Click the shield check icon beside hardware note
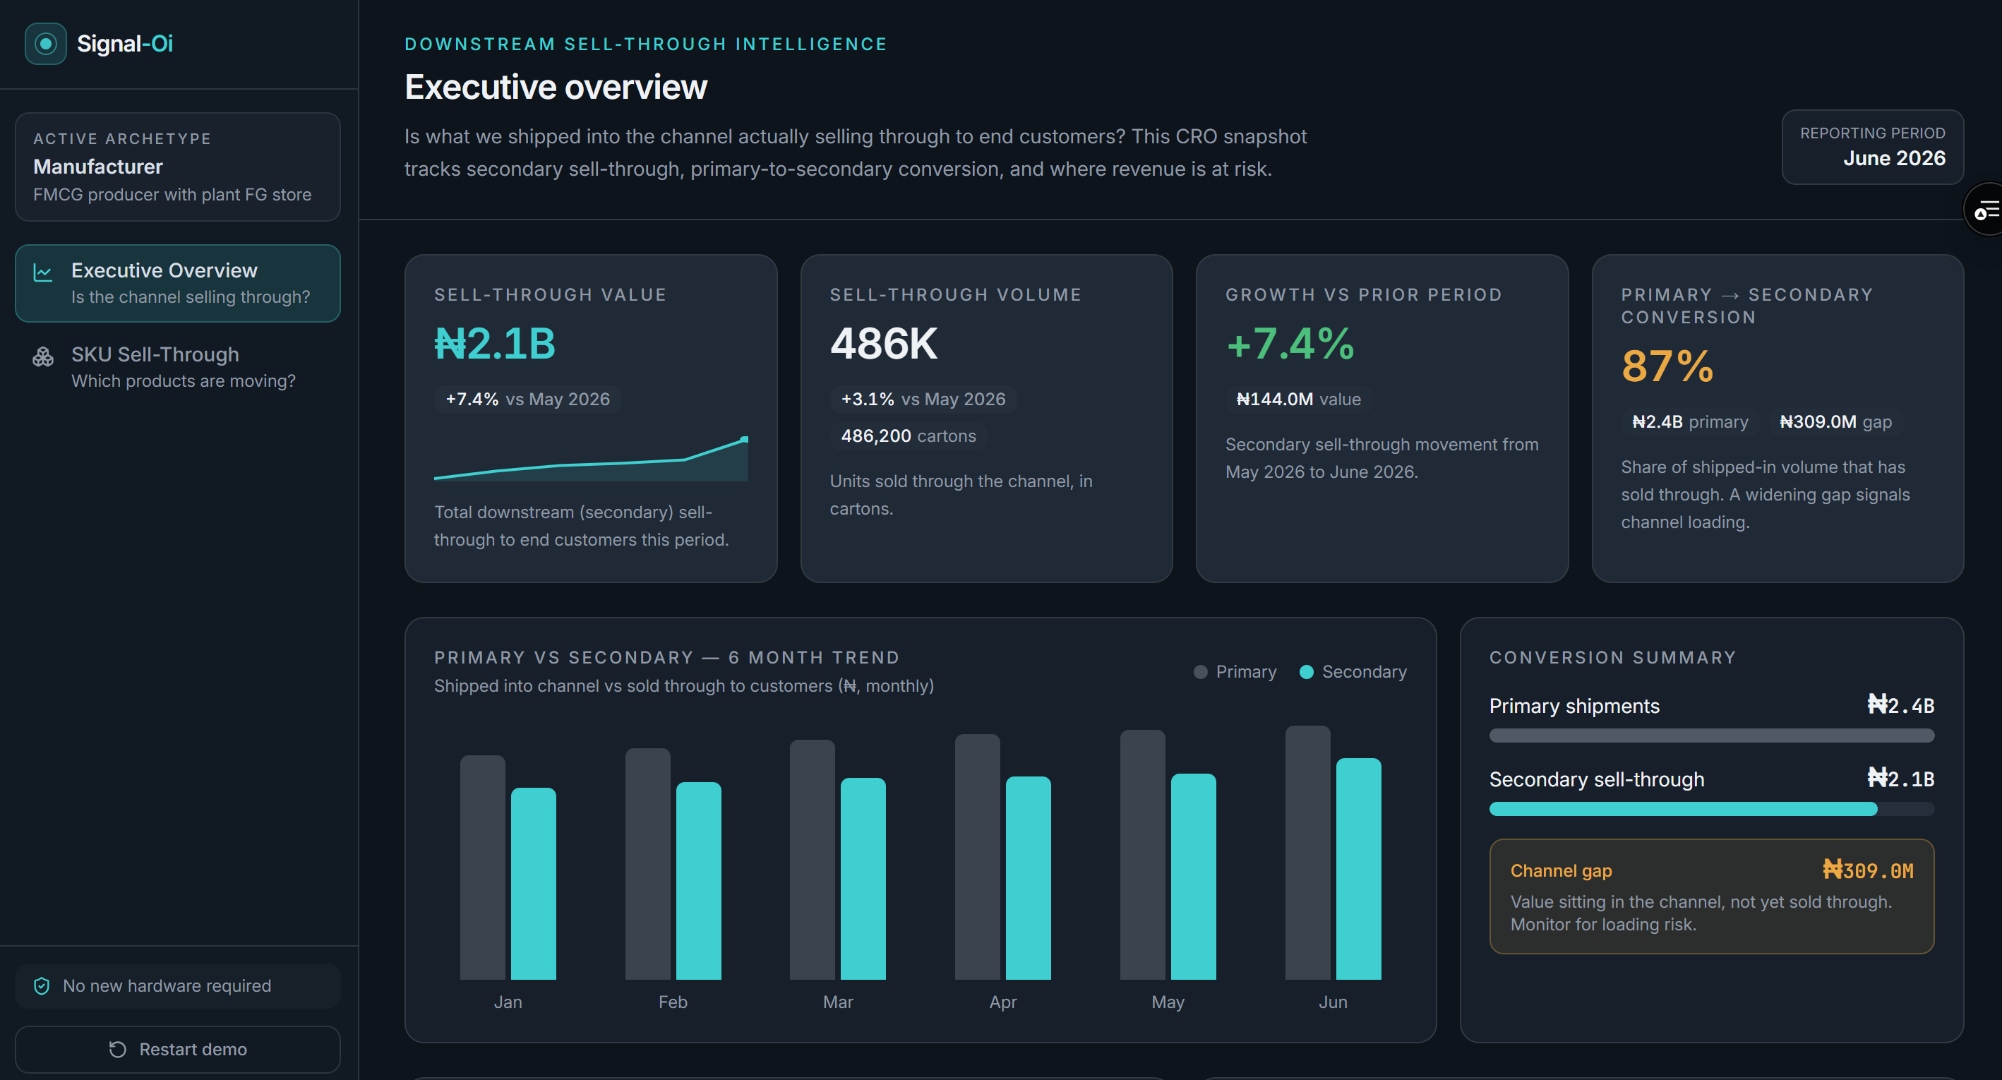 42,986
